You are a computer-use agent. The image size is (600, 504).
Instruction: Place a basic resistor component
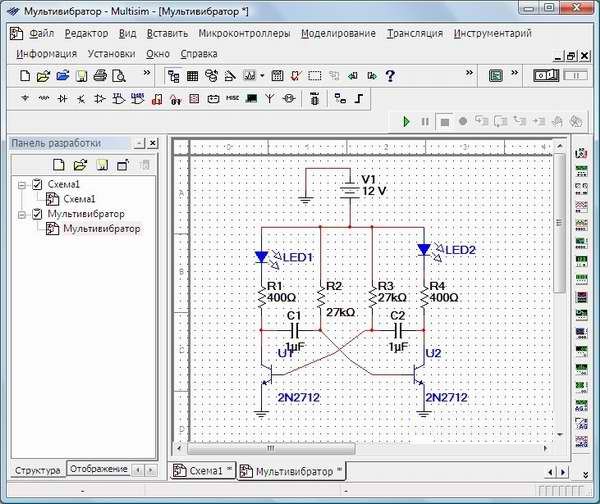coord(44,99)
